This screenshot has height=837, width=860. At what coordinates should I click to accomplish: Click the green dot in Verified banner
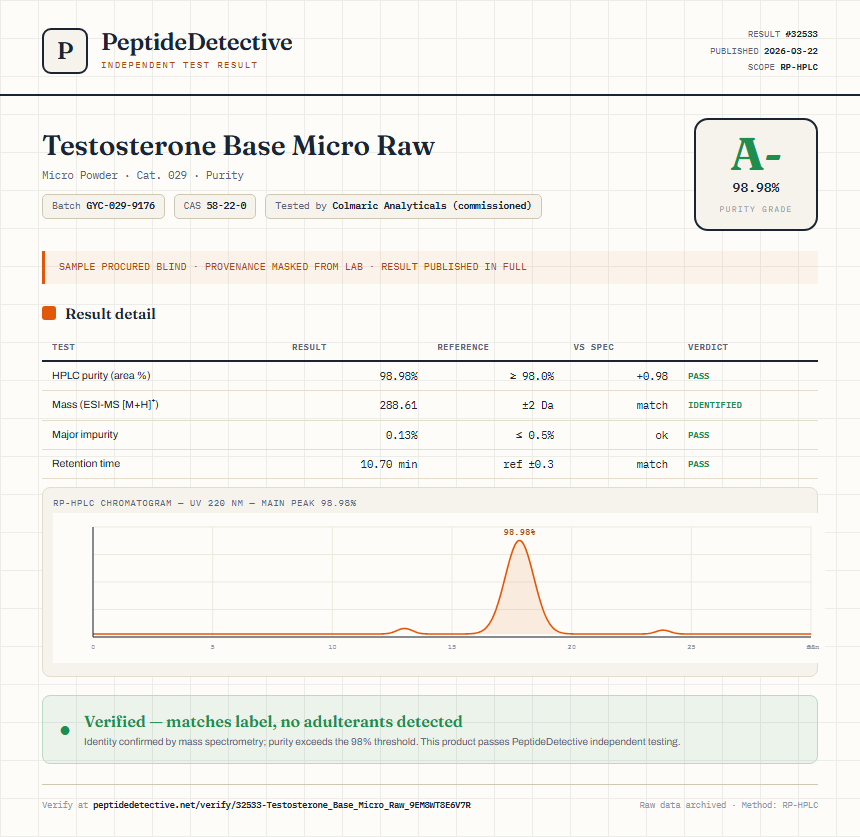point(65,730)
